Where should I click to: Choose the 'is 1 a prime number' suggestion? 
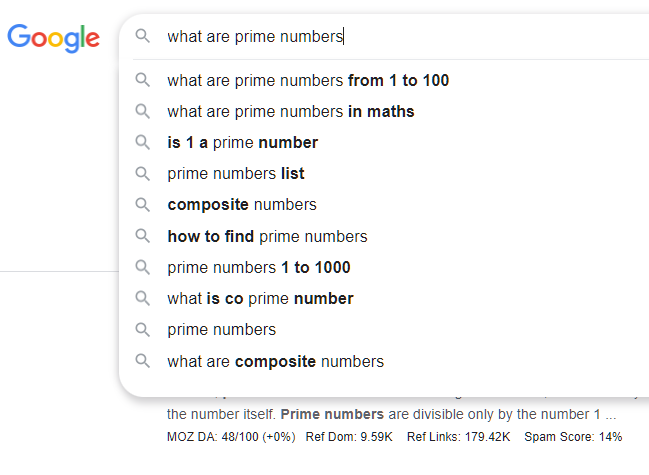242,142
